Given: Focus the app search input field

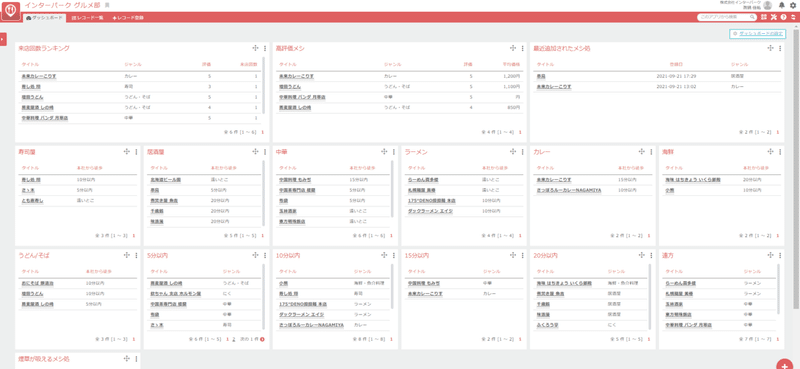Looking at the screenshot, I should coord(723,17).
